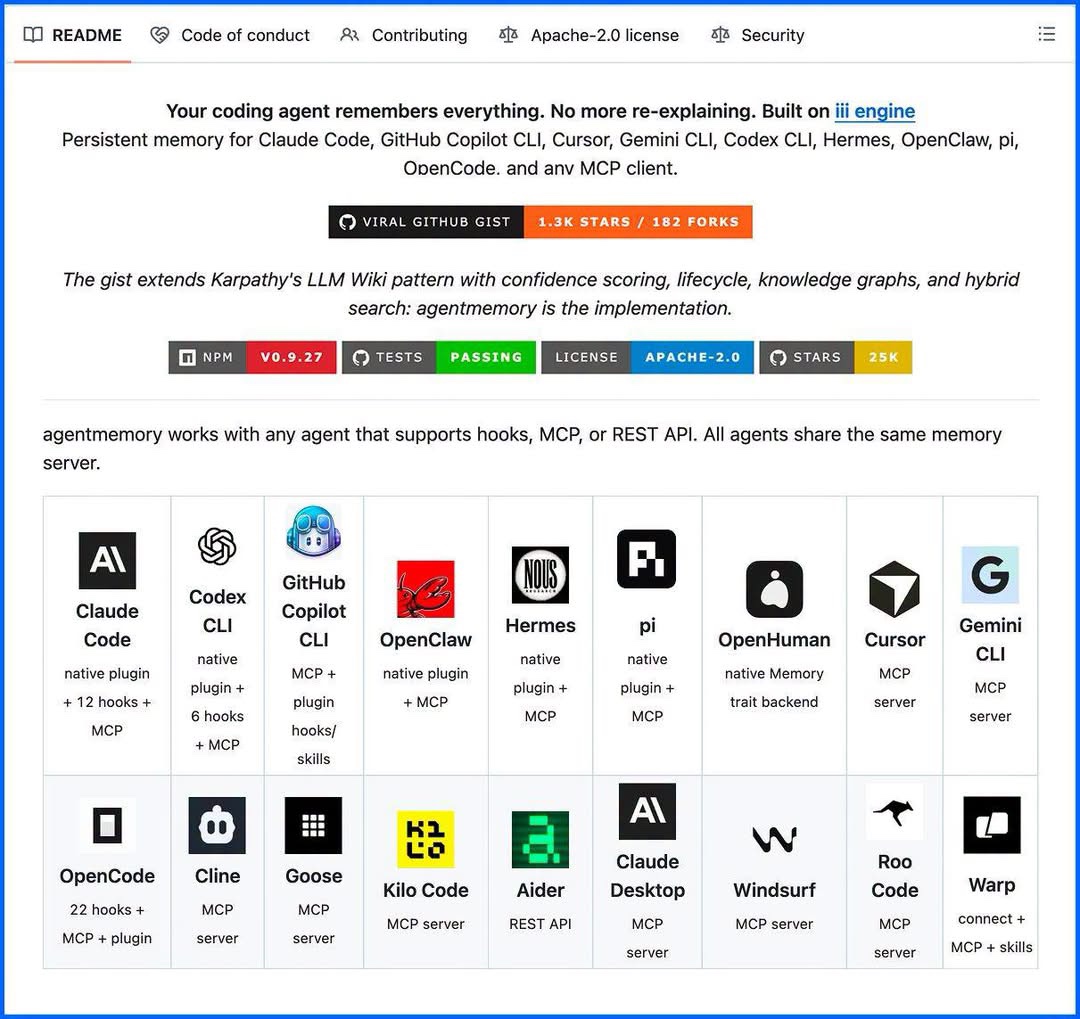The height and width of the screenshot is (1019, 1080).
Task: Click the License Apache-2.0 badge
Action: pos(647,357)
